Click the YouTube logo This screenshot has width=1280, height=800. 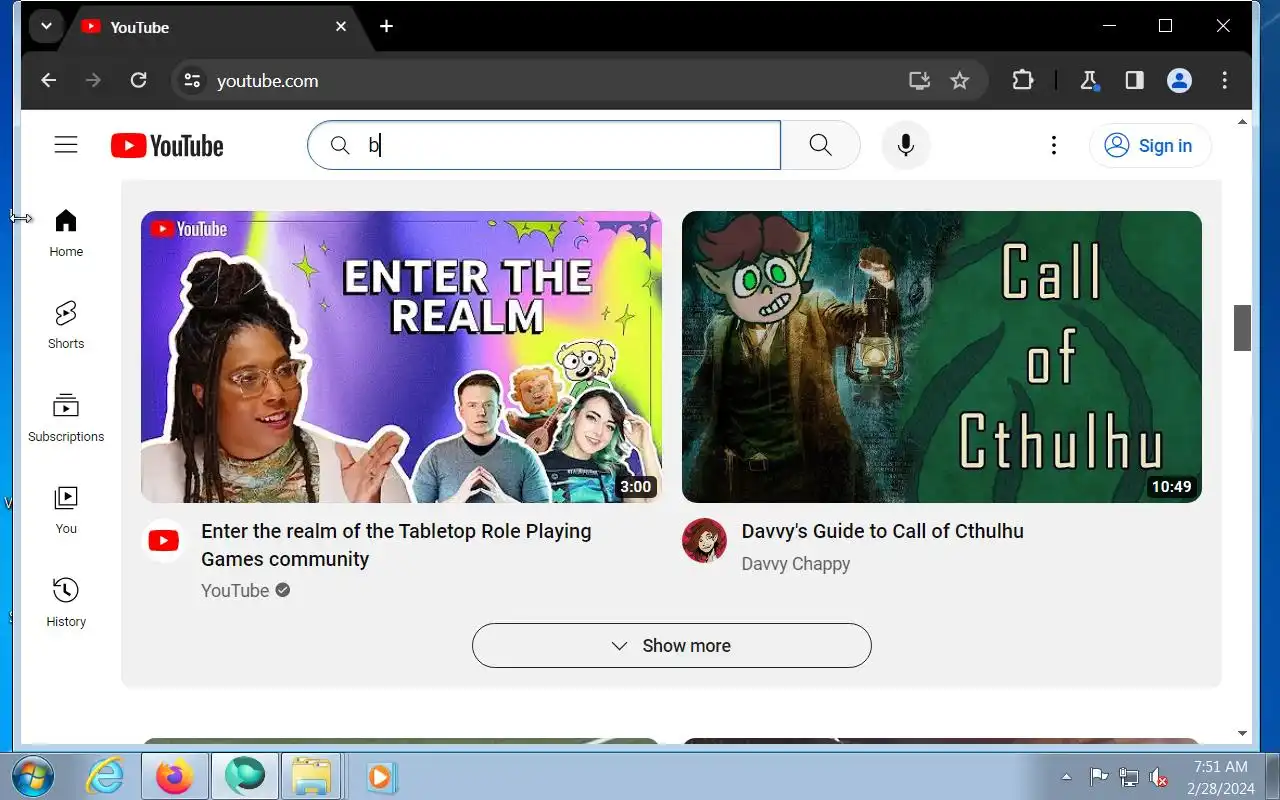coord(167,146)
